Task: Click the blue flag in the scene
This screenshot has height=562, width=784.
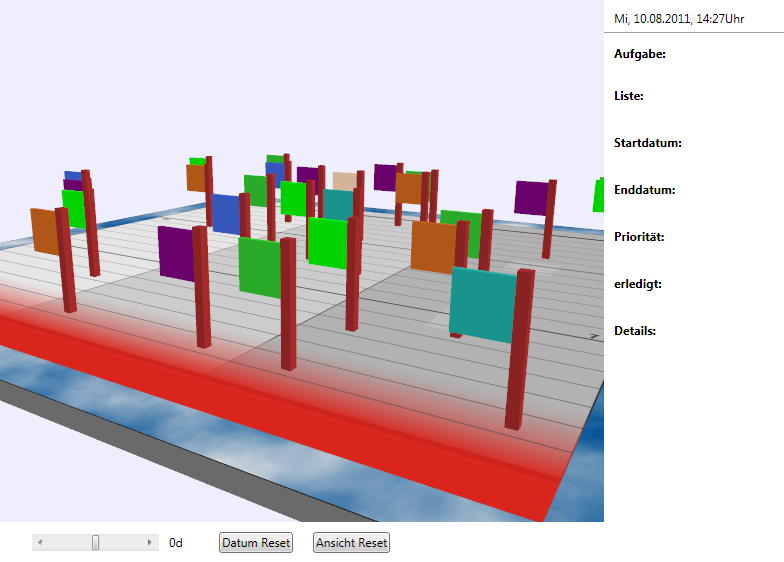Action: tap(226, 214)
